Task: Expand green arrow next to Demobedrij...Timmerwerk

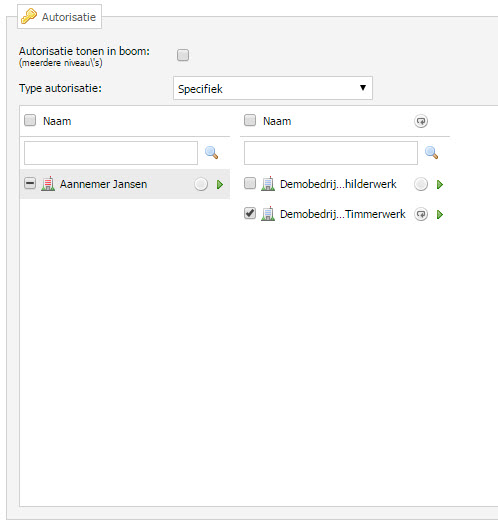Action: (x=440, y=214)
